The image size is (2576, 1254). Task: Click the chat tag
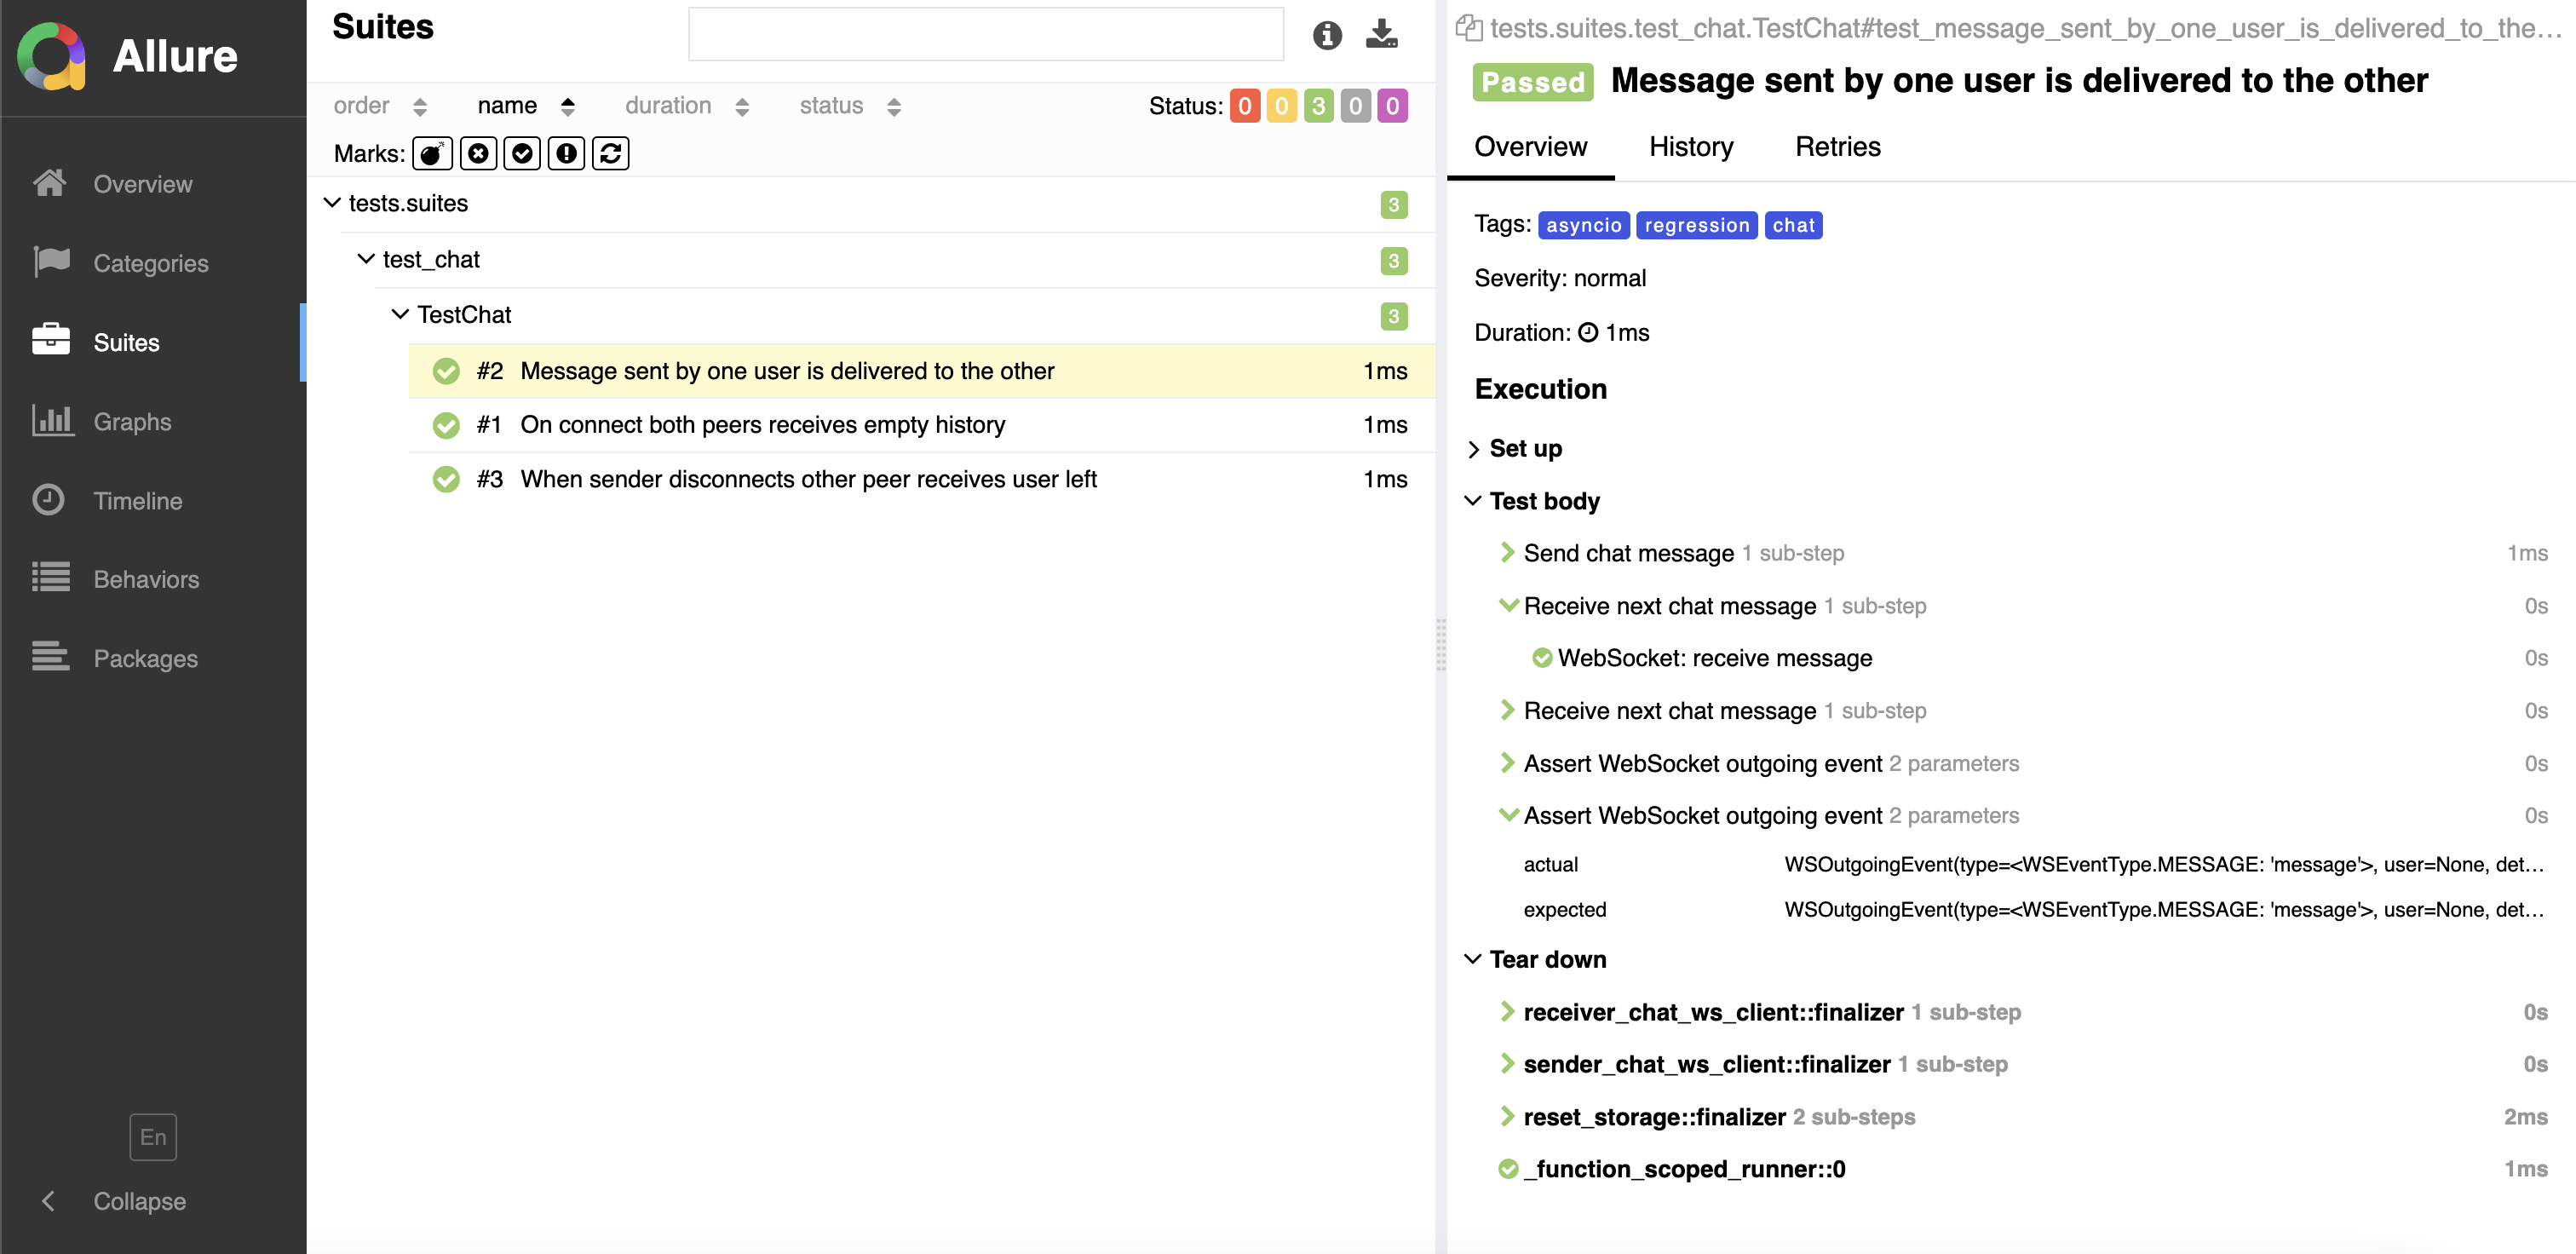1793,225
